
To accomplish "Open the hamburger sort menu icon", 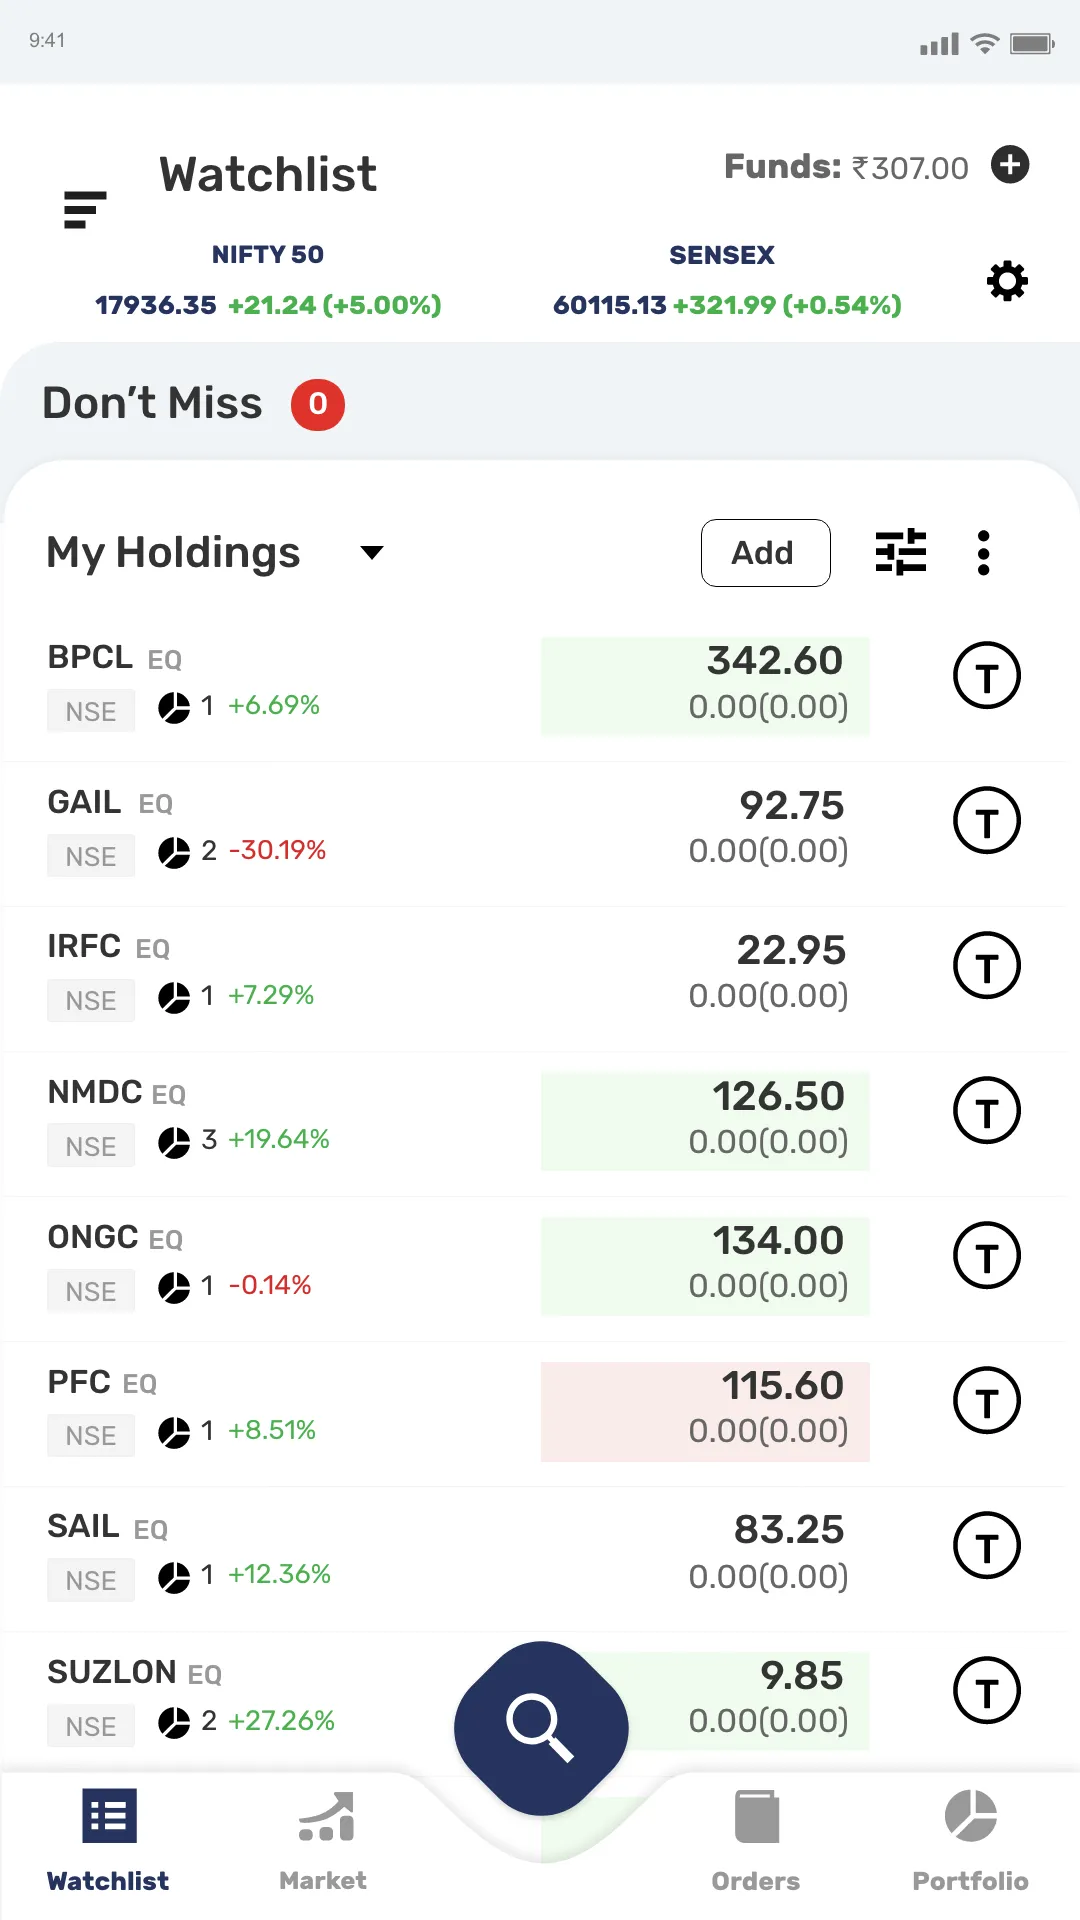I will click(x=85, y=209).
